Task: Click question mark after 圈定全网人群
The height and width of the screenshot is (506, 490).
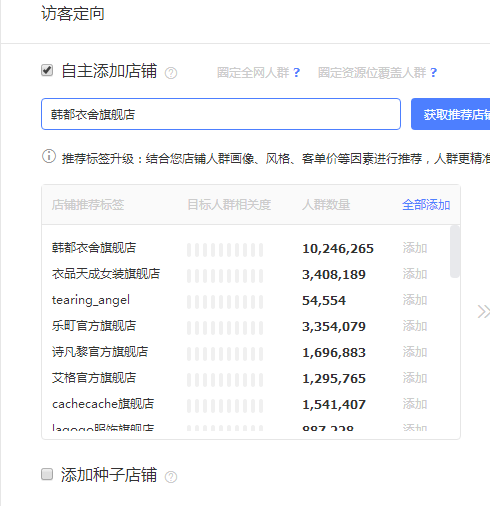Action: 296,72
